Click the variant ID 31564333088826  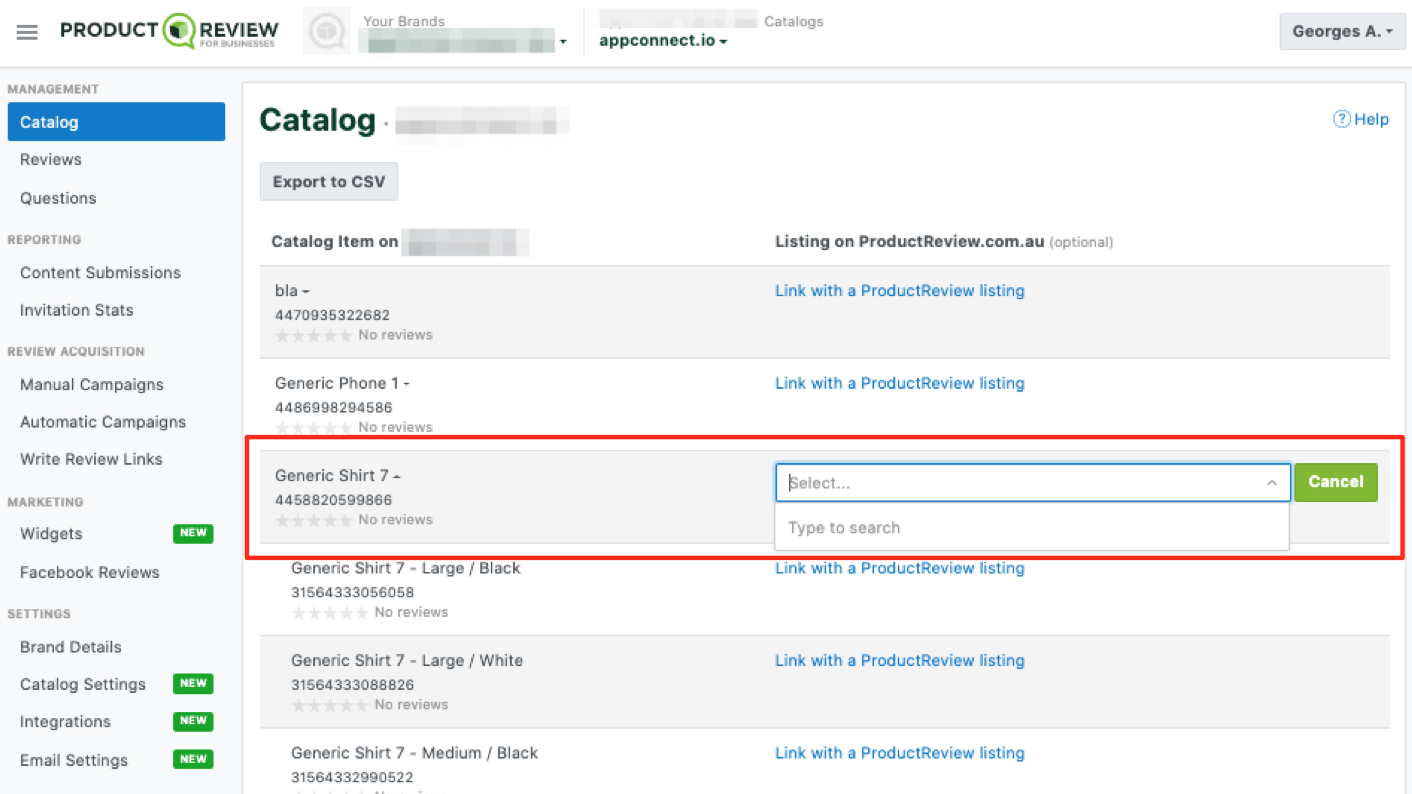(353, 685)
